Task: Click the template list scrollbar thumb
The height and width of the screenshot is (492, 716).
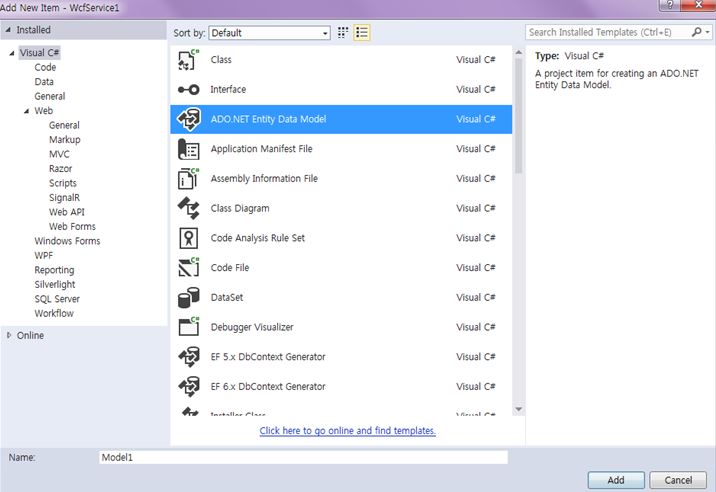Action: [x=519, y=116]
